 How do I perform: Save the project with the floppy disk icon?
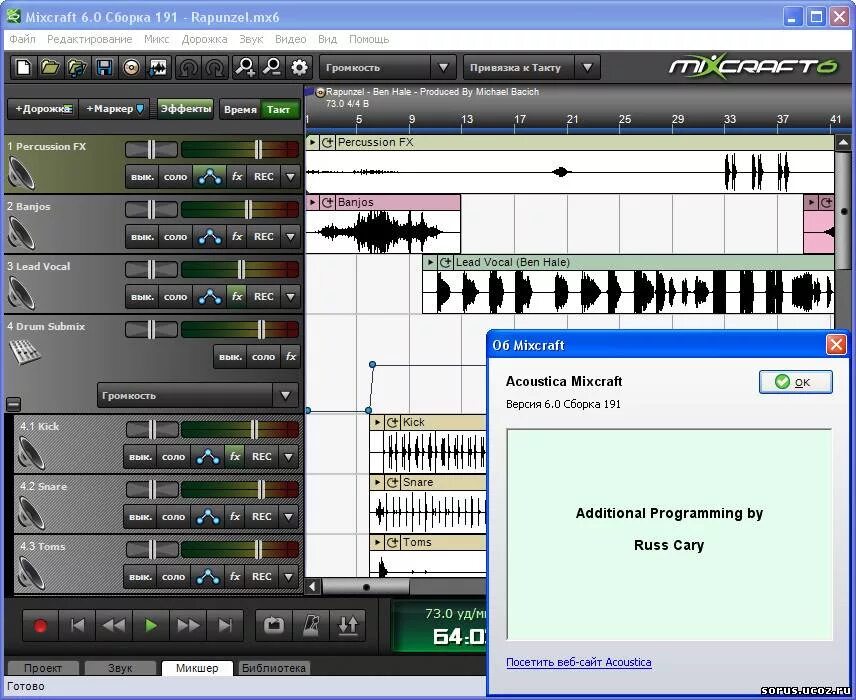(104, 68)
